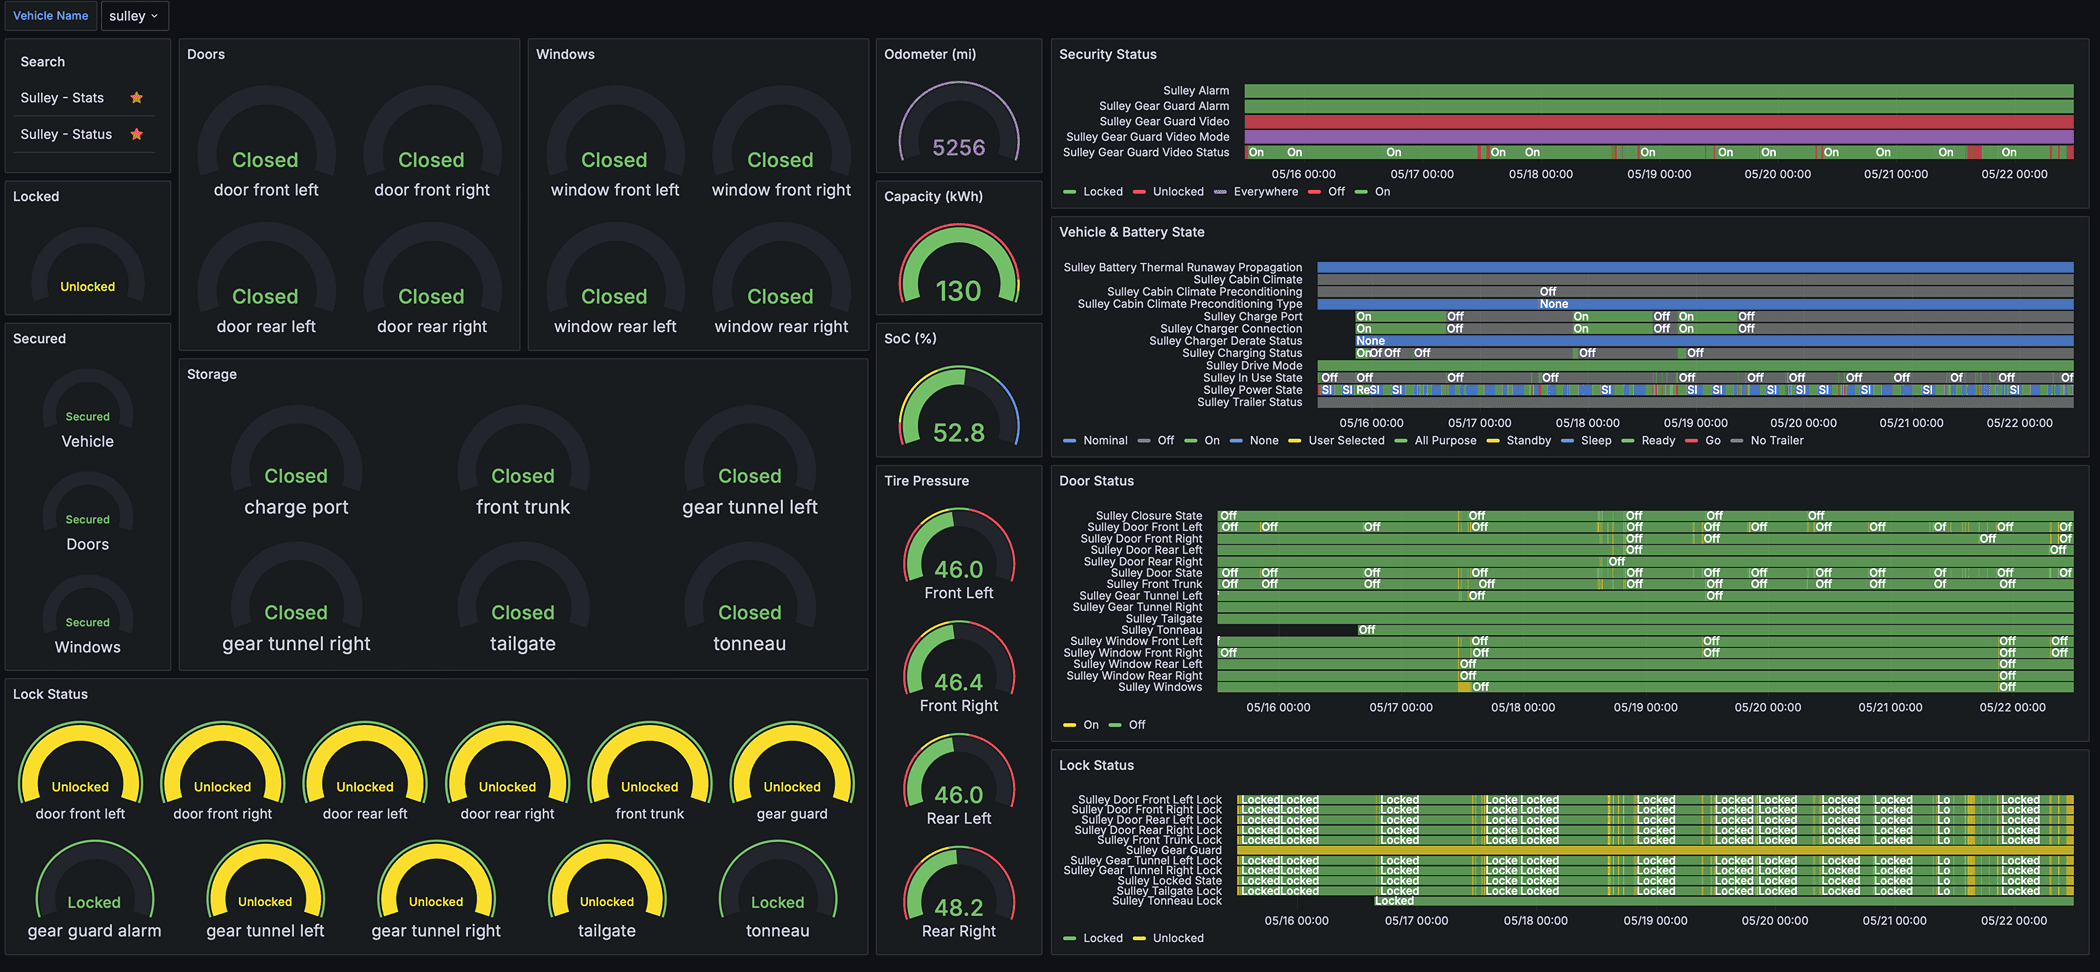This screenshot has height=972, width=2100.
Task: Open the SoC (%) panel title
Action: click(x=910, y=338)
